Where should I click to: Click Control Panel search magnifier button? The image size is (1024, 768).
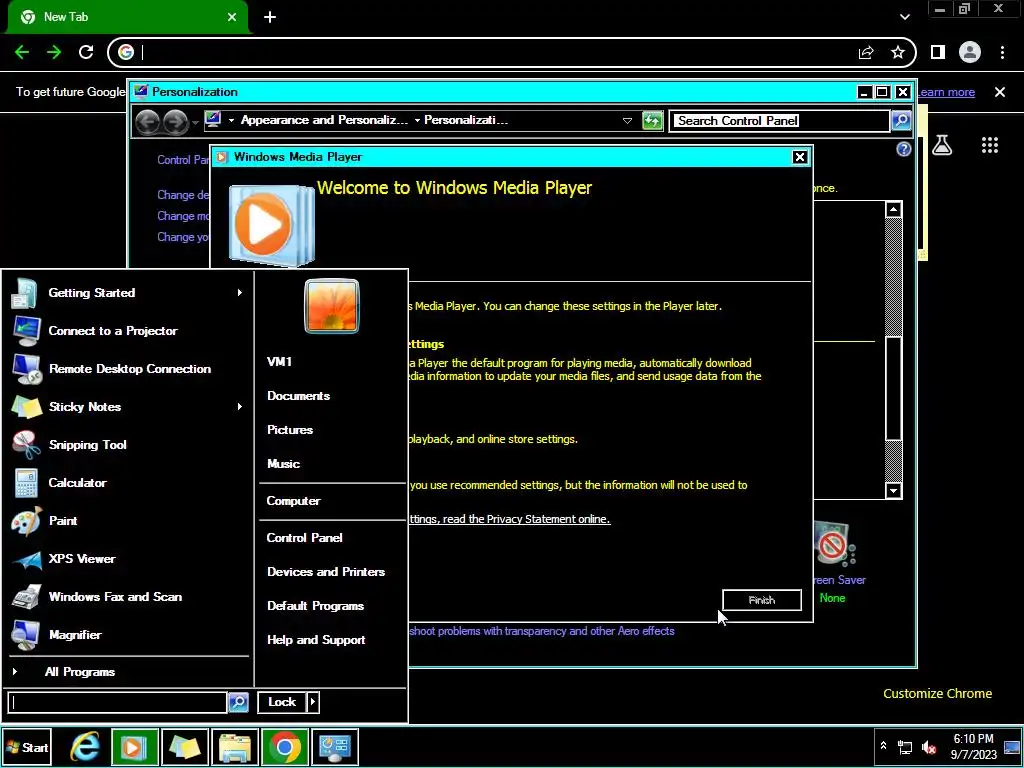(901, 121)
